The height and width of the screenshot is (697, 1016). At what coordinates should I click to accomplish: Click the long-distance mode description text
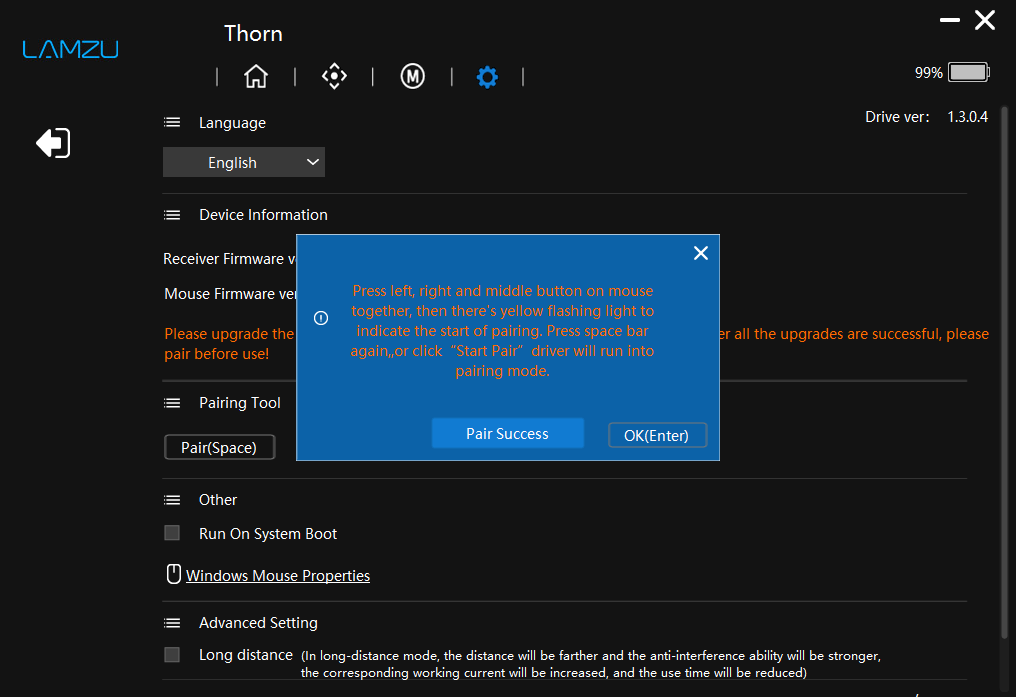[590, 664]
